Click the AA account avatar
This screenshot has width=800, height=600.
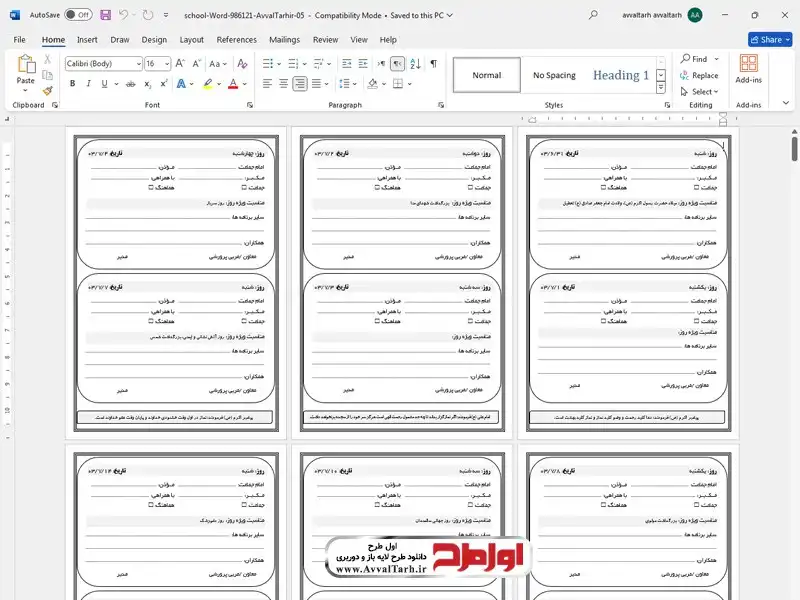coord(694,15)
